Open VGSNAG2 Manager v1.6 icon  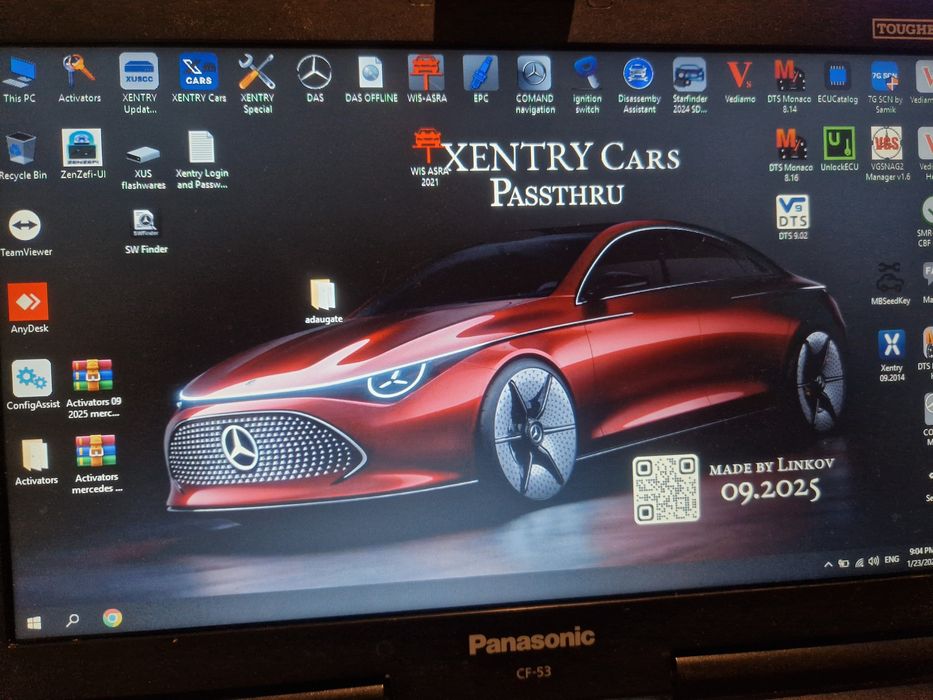coord(887,154)
